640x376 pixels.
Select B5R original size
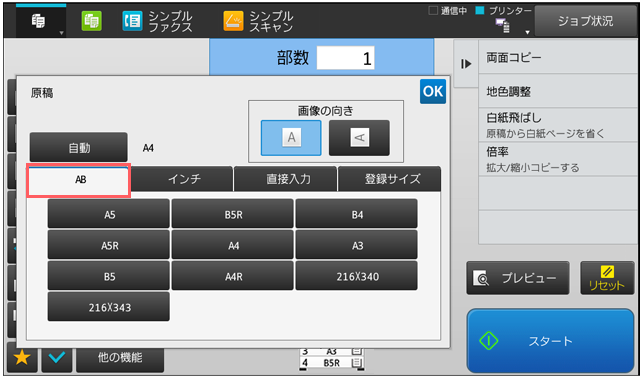[x=233, y=214]
